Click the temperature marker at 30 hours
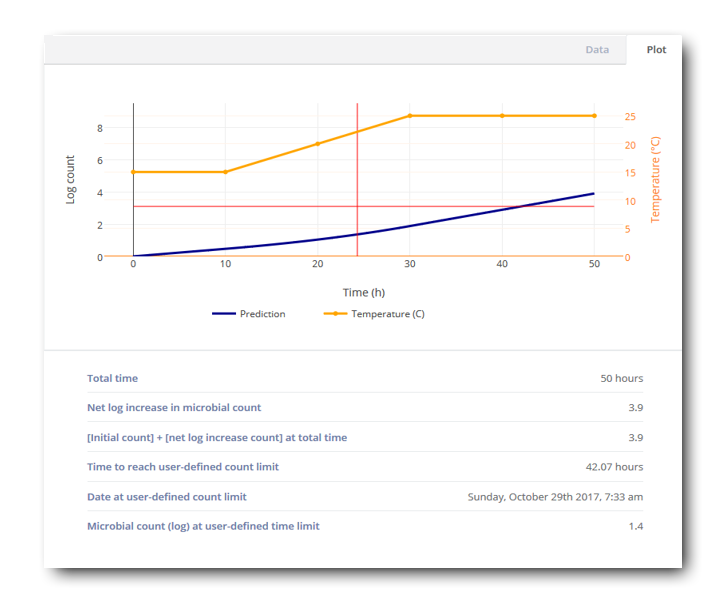 point(410,116)
